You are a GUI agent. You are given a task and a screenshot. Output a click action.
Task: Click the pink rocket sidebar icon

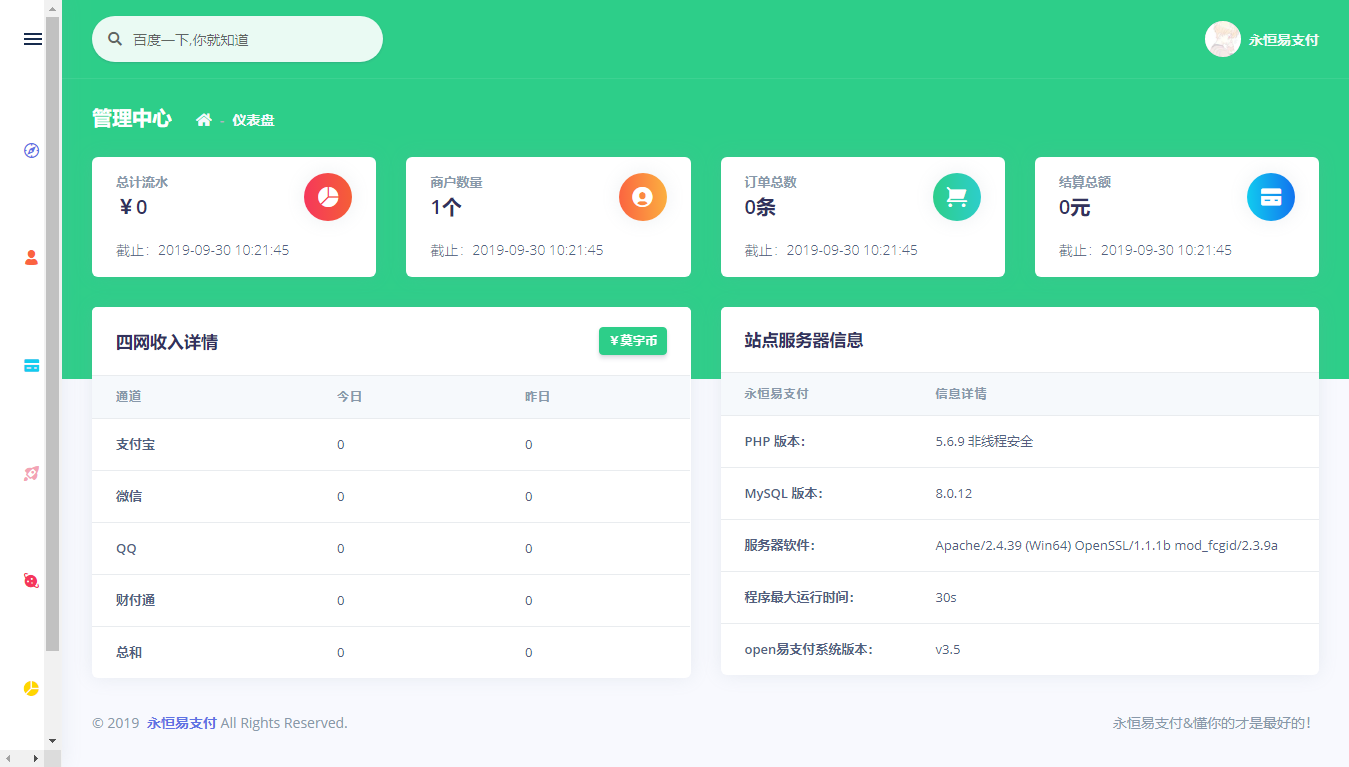pyautogui.click(x=31, y=474)
